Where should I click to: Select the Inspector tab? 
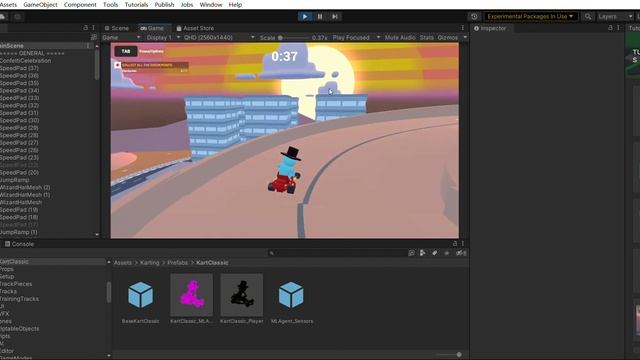[490, 28]
